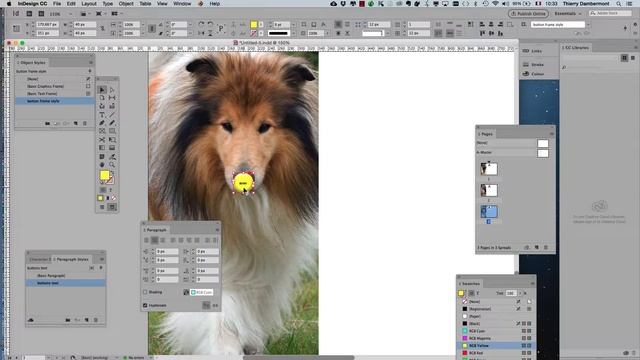Click align center in Paragraph panel
Screen dimensions: 640x360
[x=154, y=240]
